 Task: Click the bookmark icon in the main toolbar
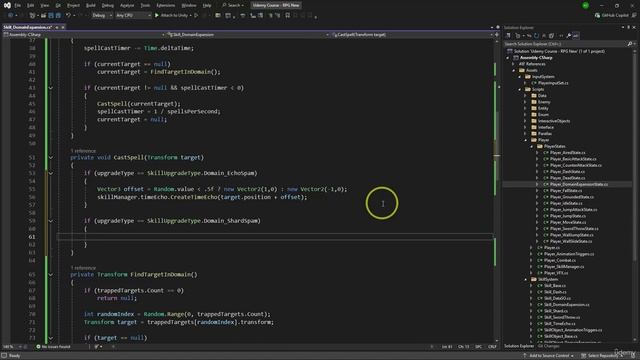click(x=287, y=16)
